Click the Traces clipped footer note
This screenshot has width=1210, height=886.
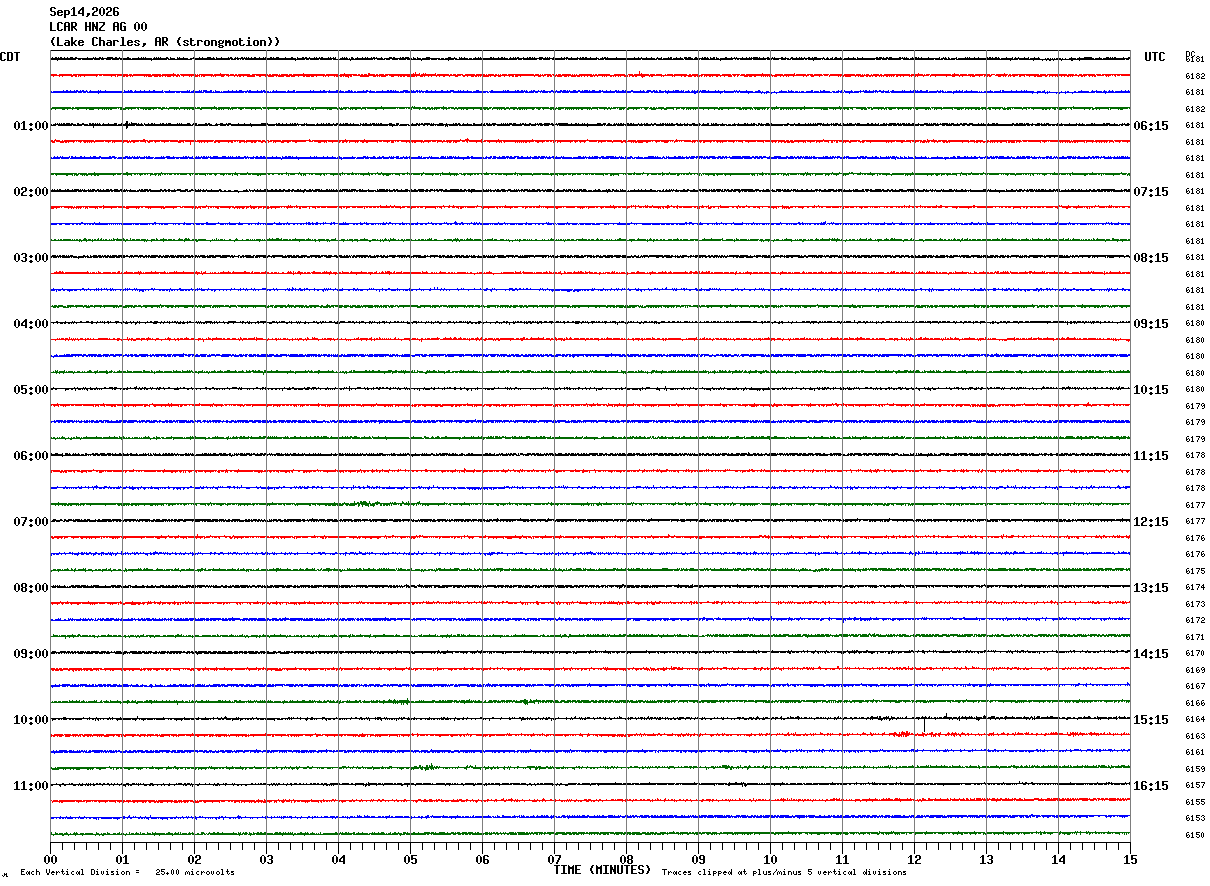point(784,873)
